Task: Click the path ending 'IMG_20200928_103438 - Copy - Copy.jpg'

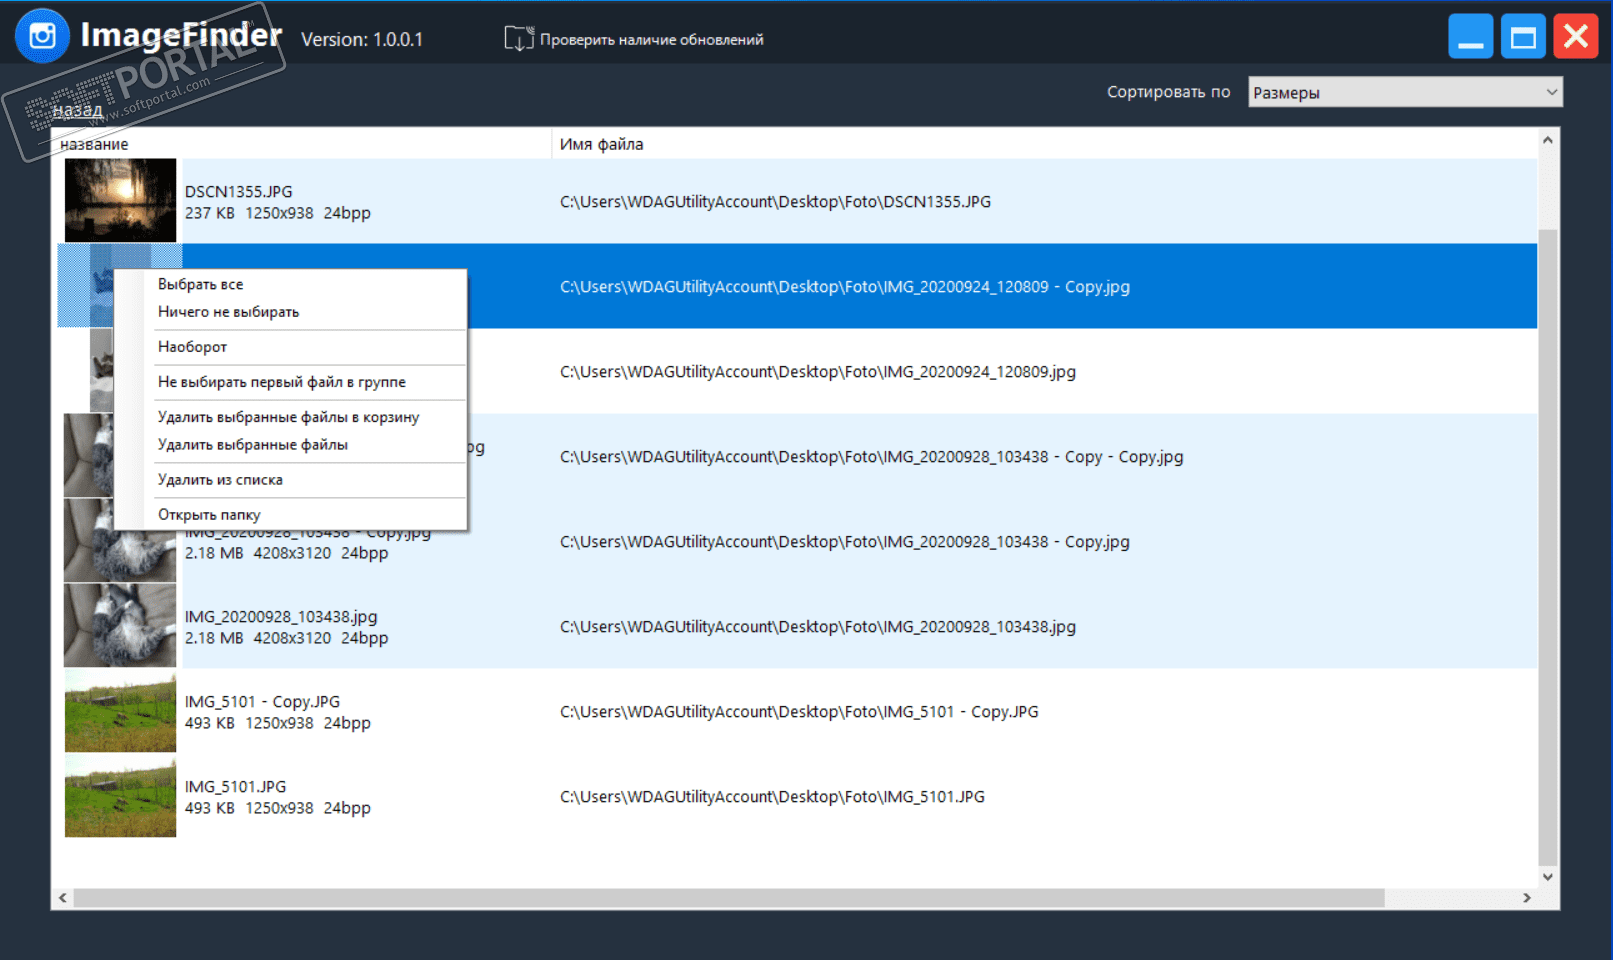Action: pyautogui.click(x=871, y=457)
